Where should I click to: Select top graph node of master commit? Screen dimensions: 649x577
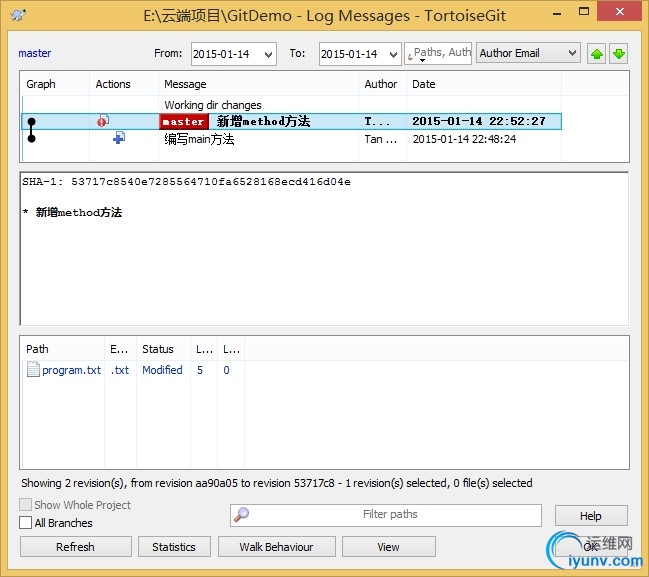[31, 121]
